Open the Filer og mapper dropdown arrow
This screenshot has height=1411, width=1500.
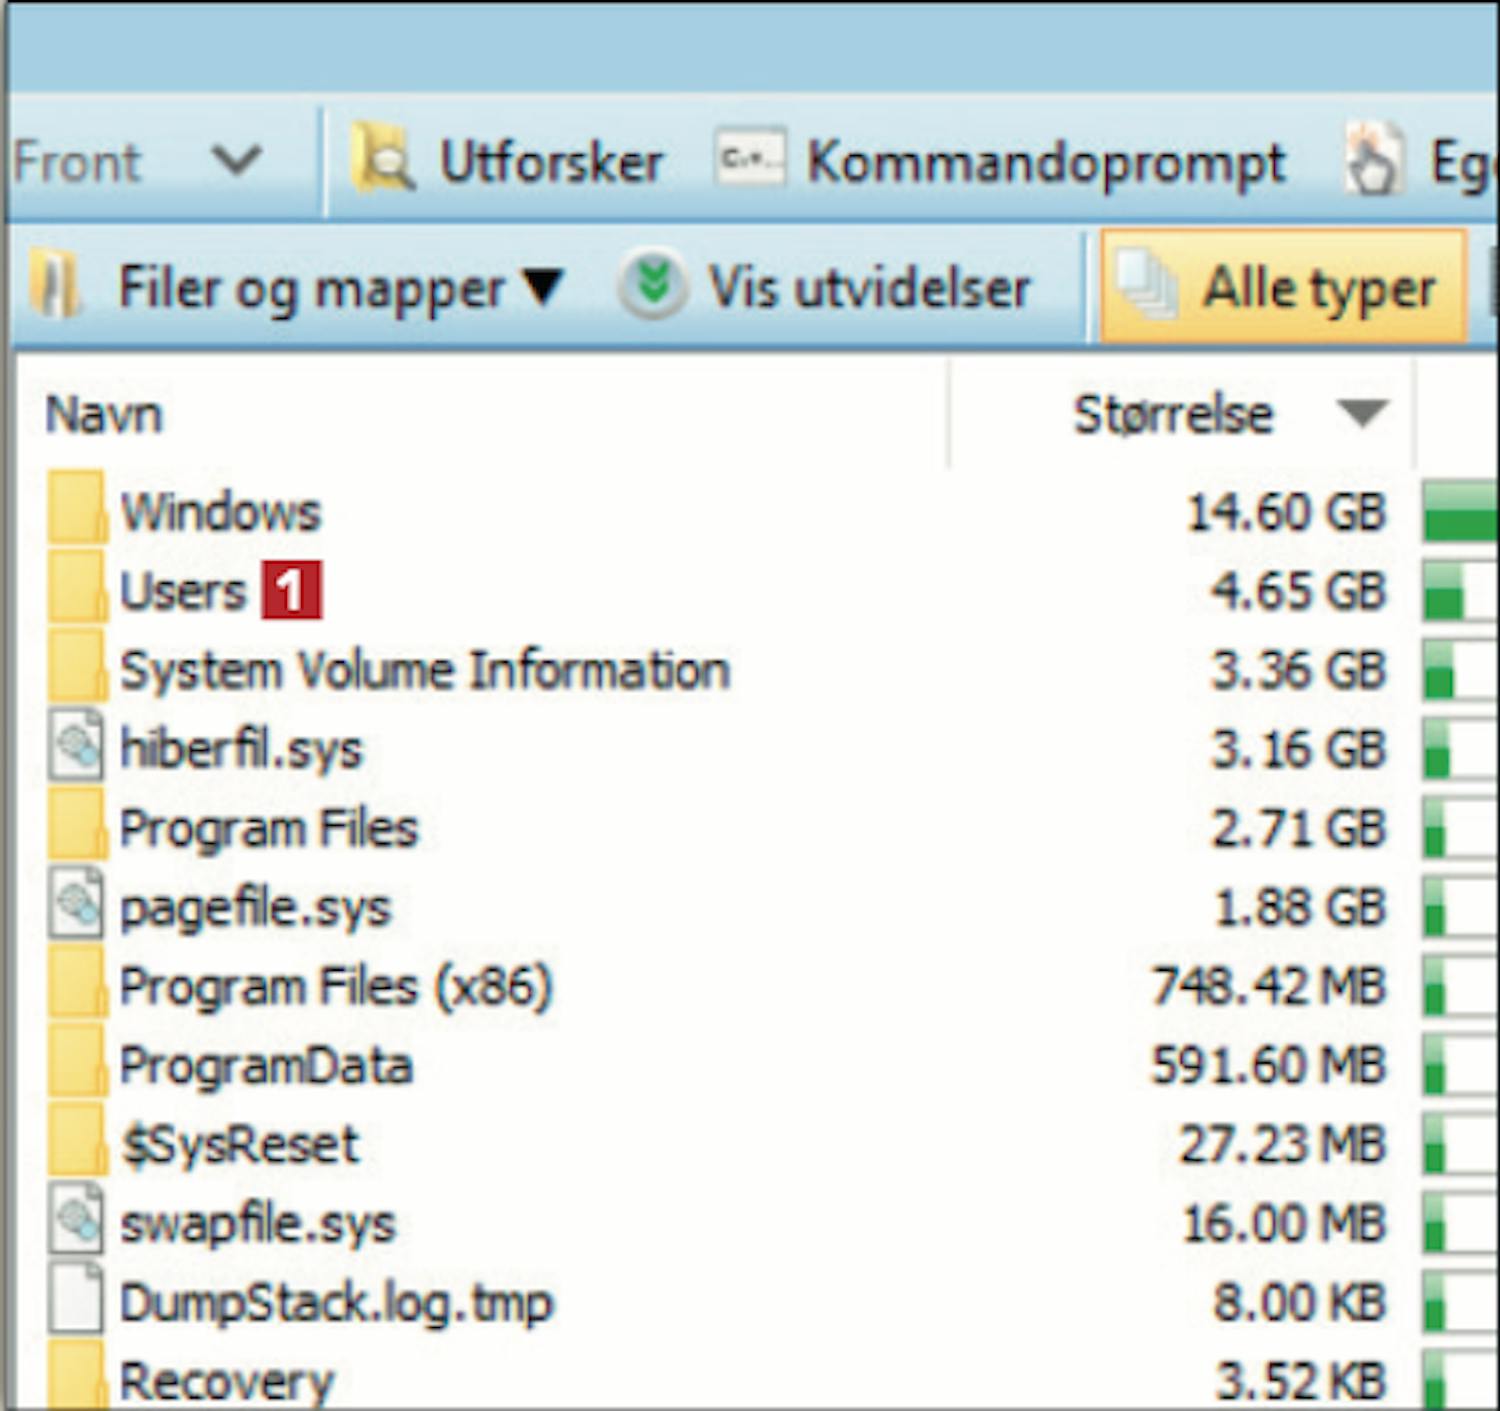tap(544, 287)
